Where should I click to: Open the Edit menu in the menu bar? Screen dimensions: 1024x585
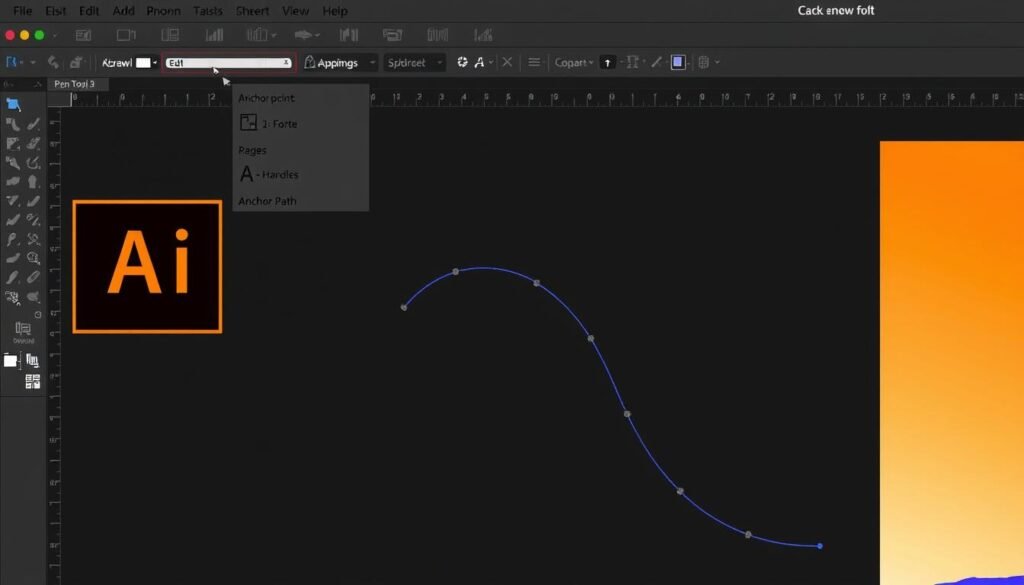pos(90,11)
